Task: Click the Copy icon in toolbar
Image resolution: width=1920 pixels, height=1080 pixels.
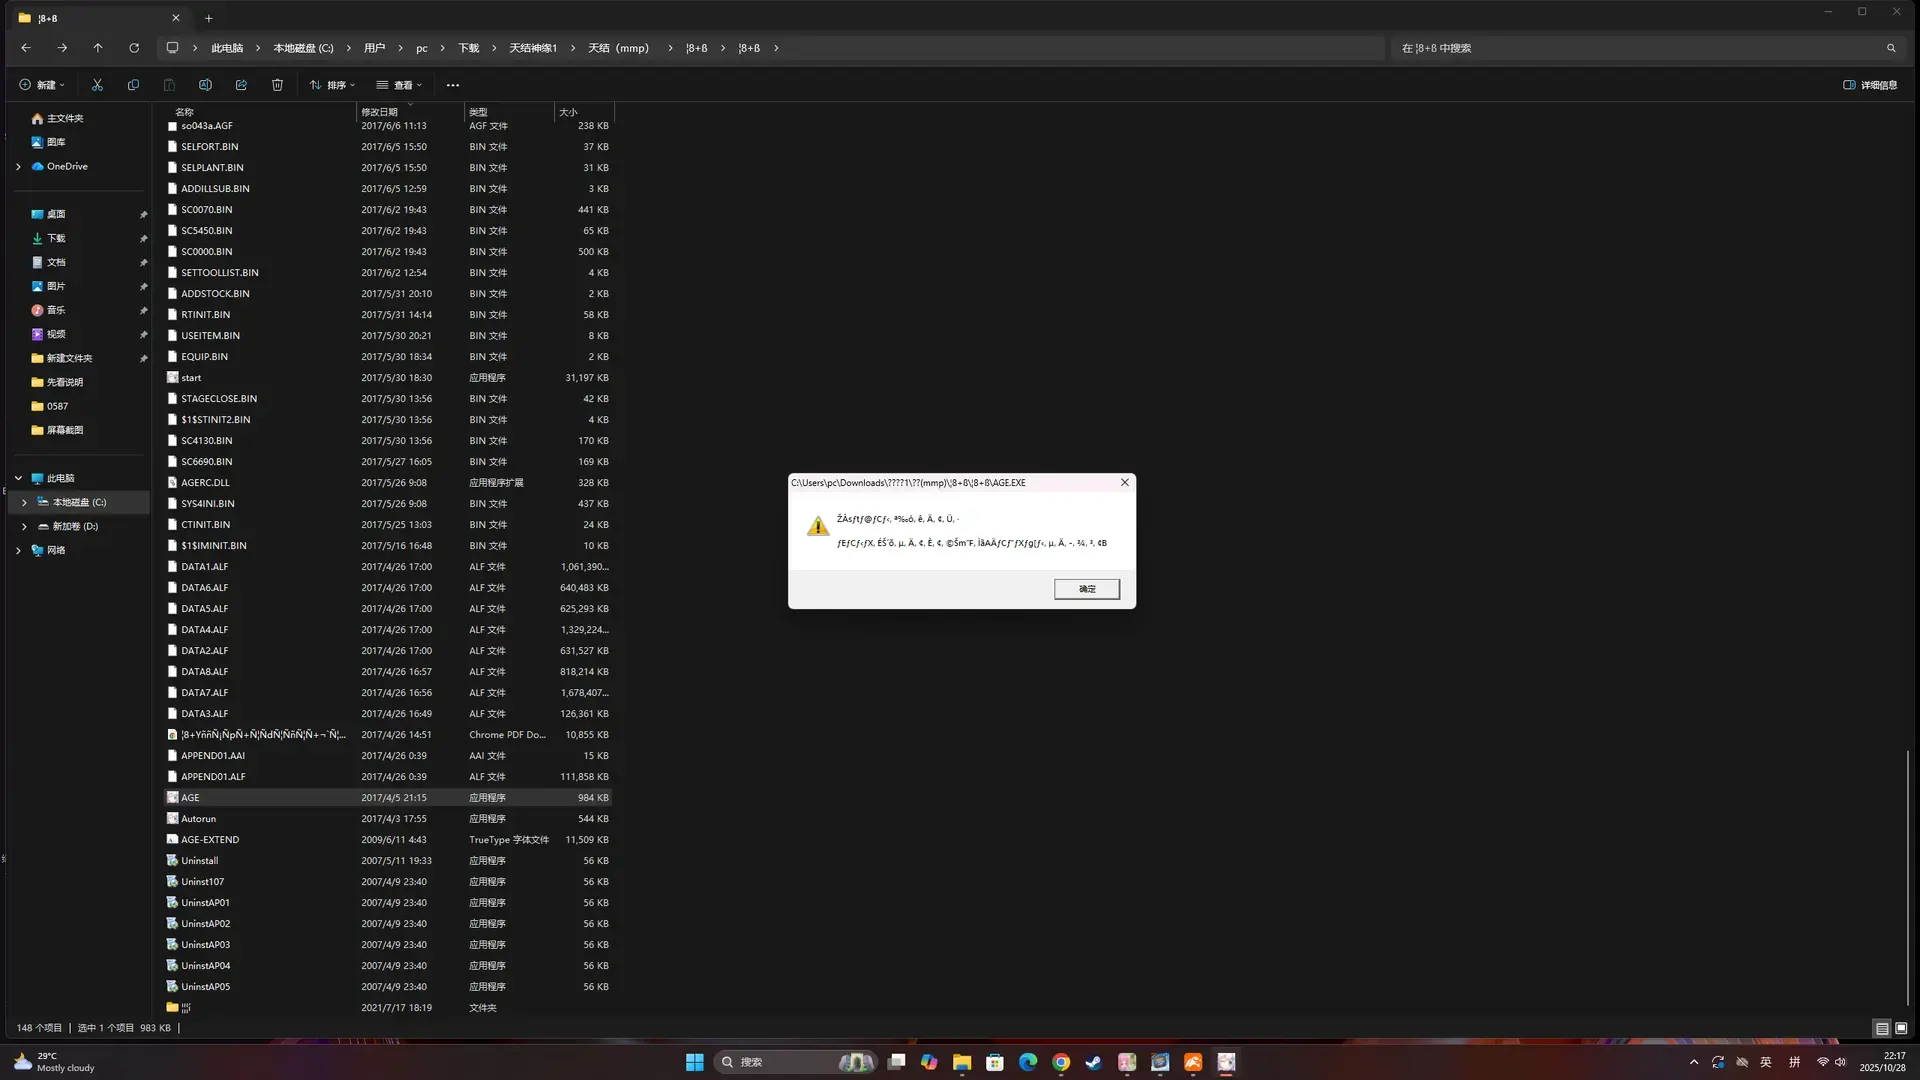Action: [x=133, y=85]
